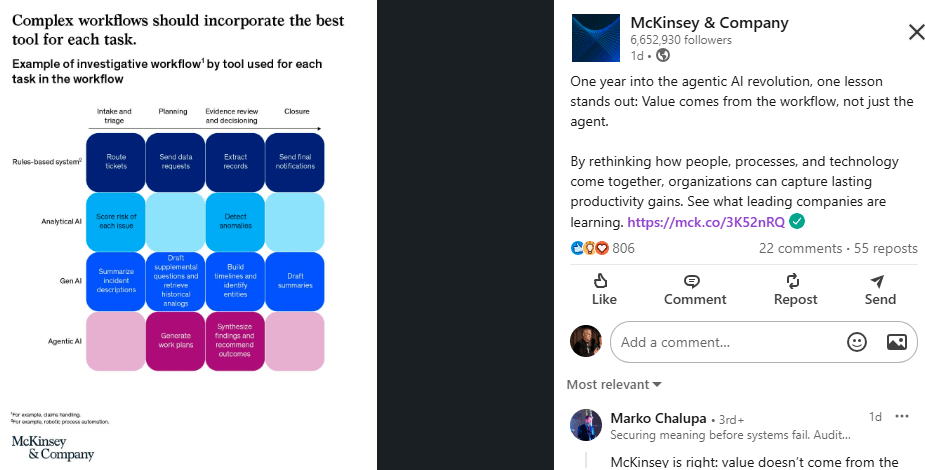Screen dimensions: 925x470
Task: Click the Repost arrows icon
Action: [794, 281]
